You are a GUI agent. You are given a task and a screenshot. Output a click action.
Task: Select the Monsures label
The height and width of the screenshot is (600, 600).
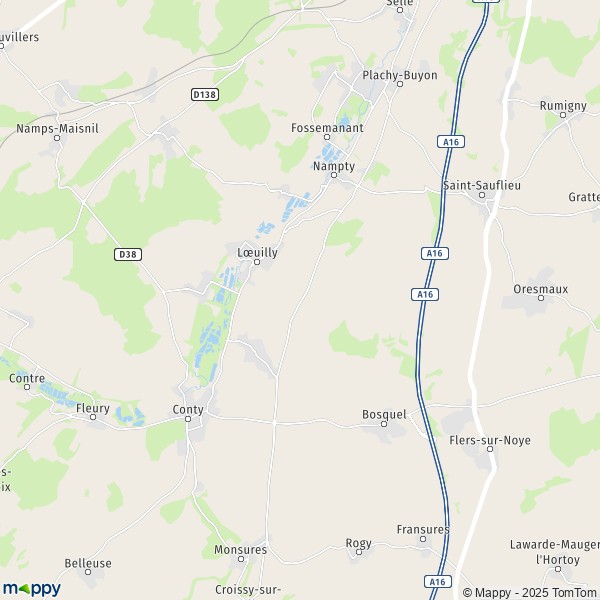click(240, 549)
